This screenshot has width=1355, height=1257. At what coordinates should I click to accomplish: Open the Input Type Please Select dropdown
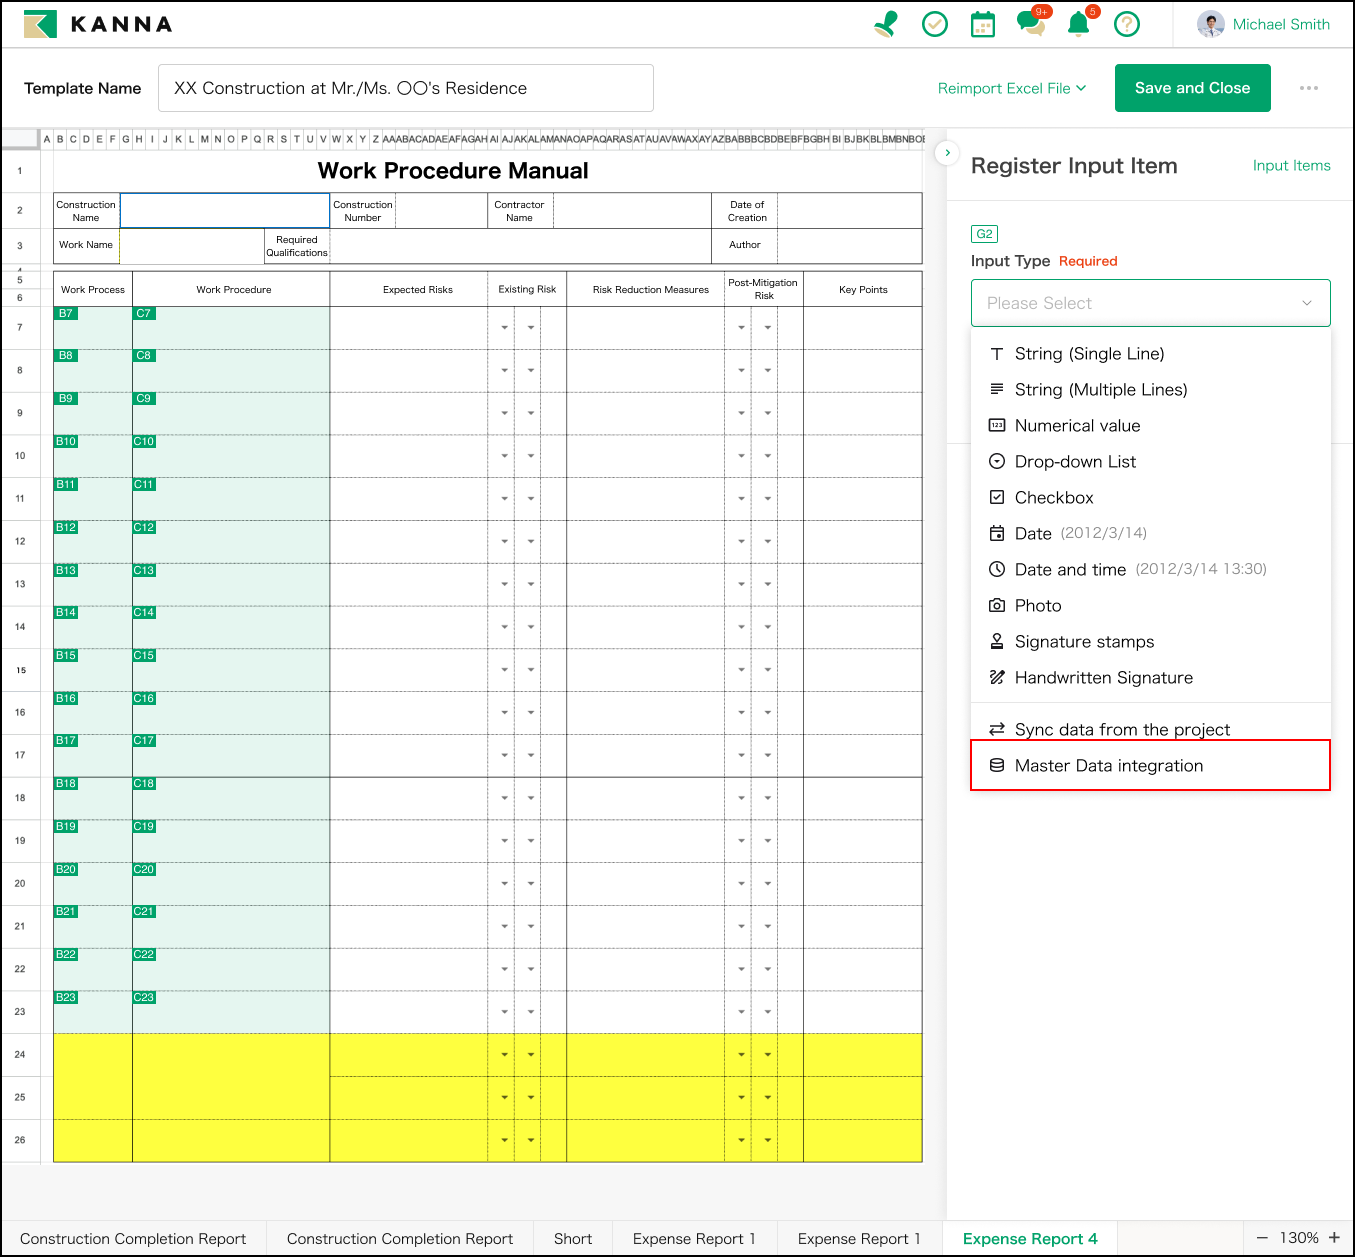(x=1150, y=303)
